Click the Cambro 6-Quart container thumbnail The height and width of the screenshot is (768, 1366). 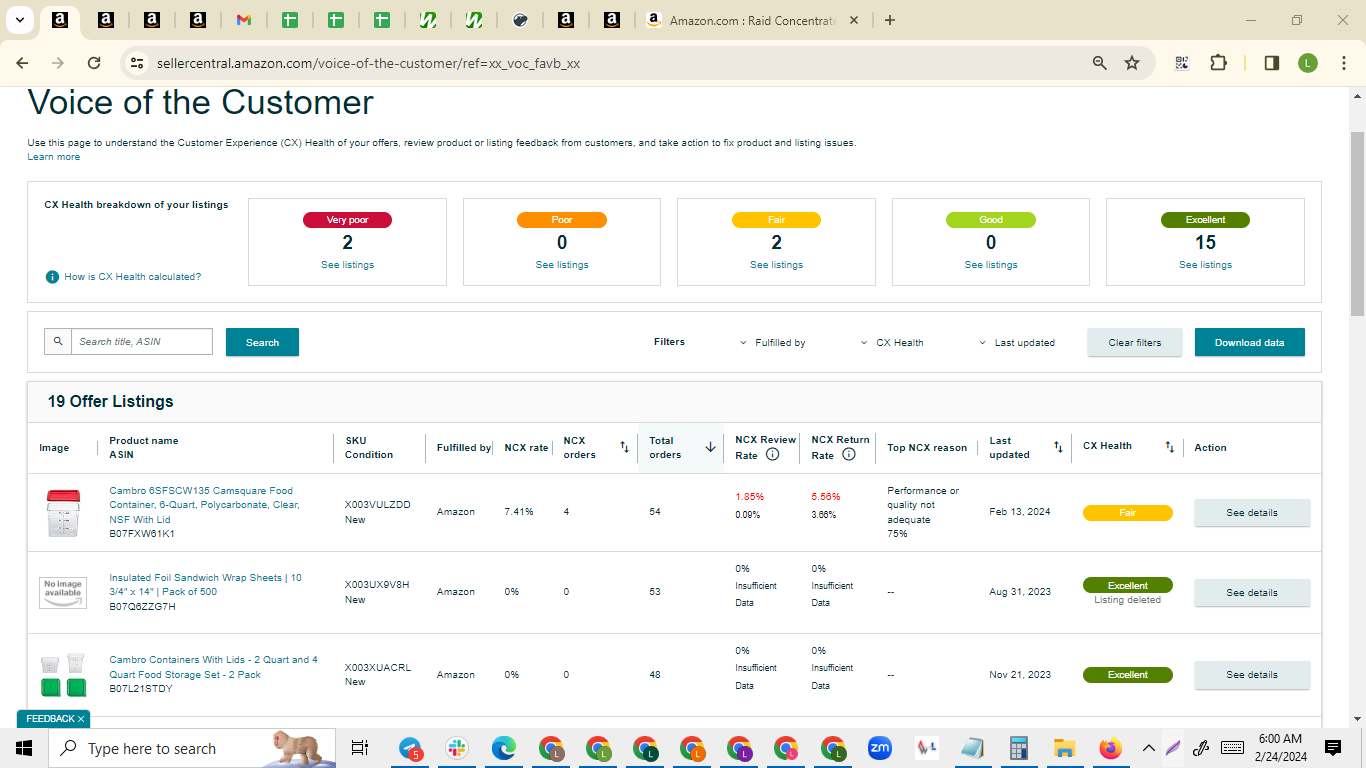coord(62,514)
